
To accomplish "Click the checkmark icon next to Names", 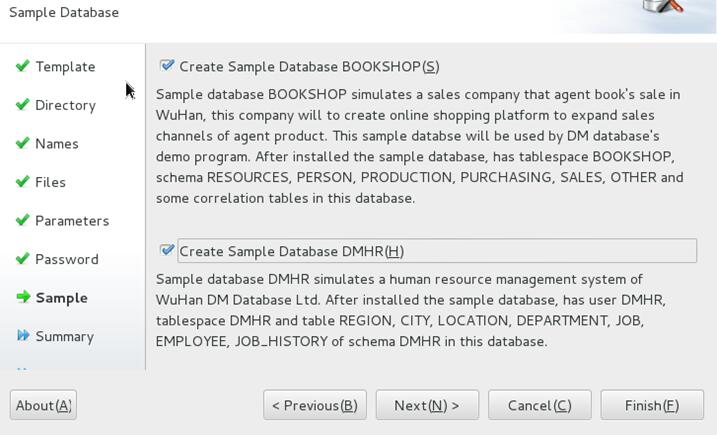I will 22,143.
